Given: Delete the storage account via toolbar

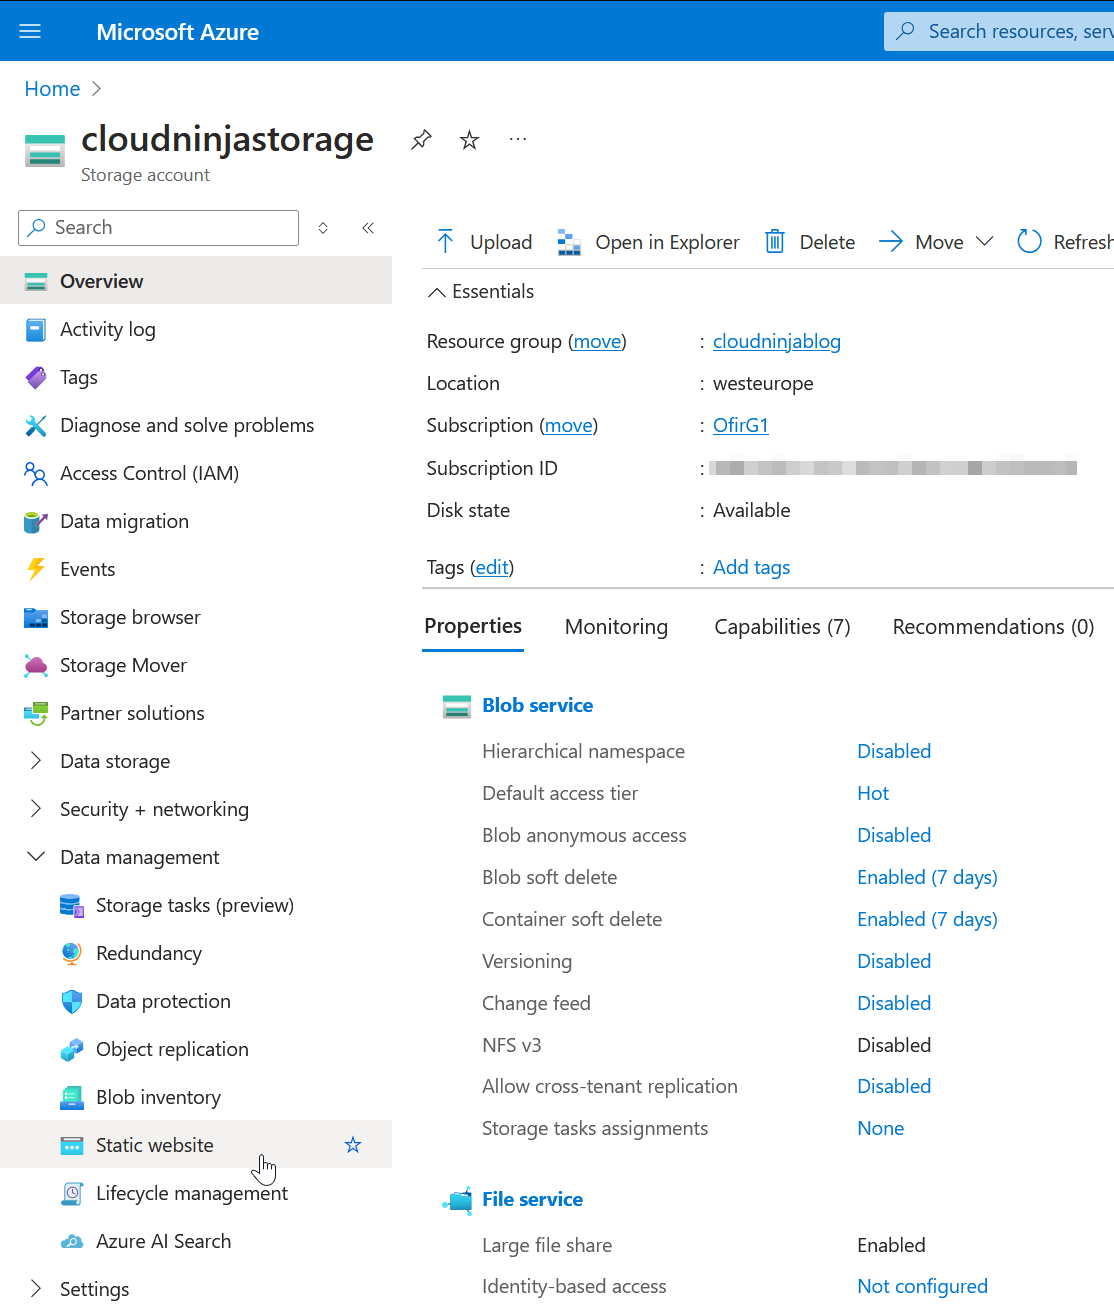Looking at the screenshot, I should (x=809, y=241).
